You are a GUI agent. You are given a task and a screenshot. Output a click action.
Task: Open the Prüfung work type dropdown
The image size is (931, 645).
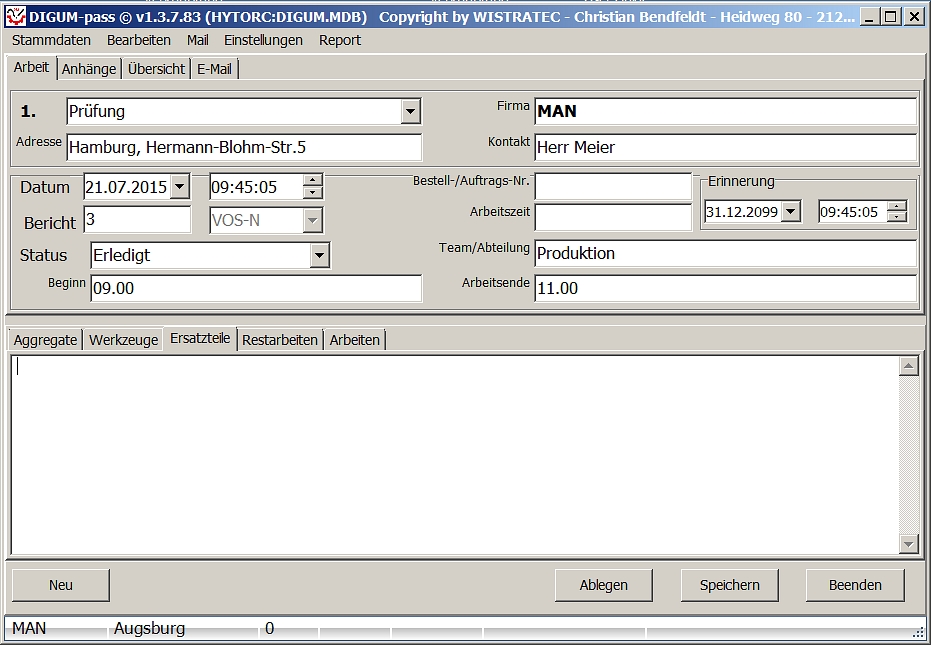point(410,111)
